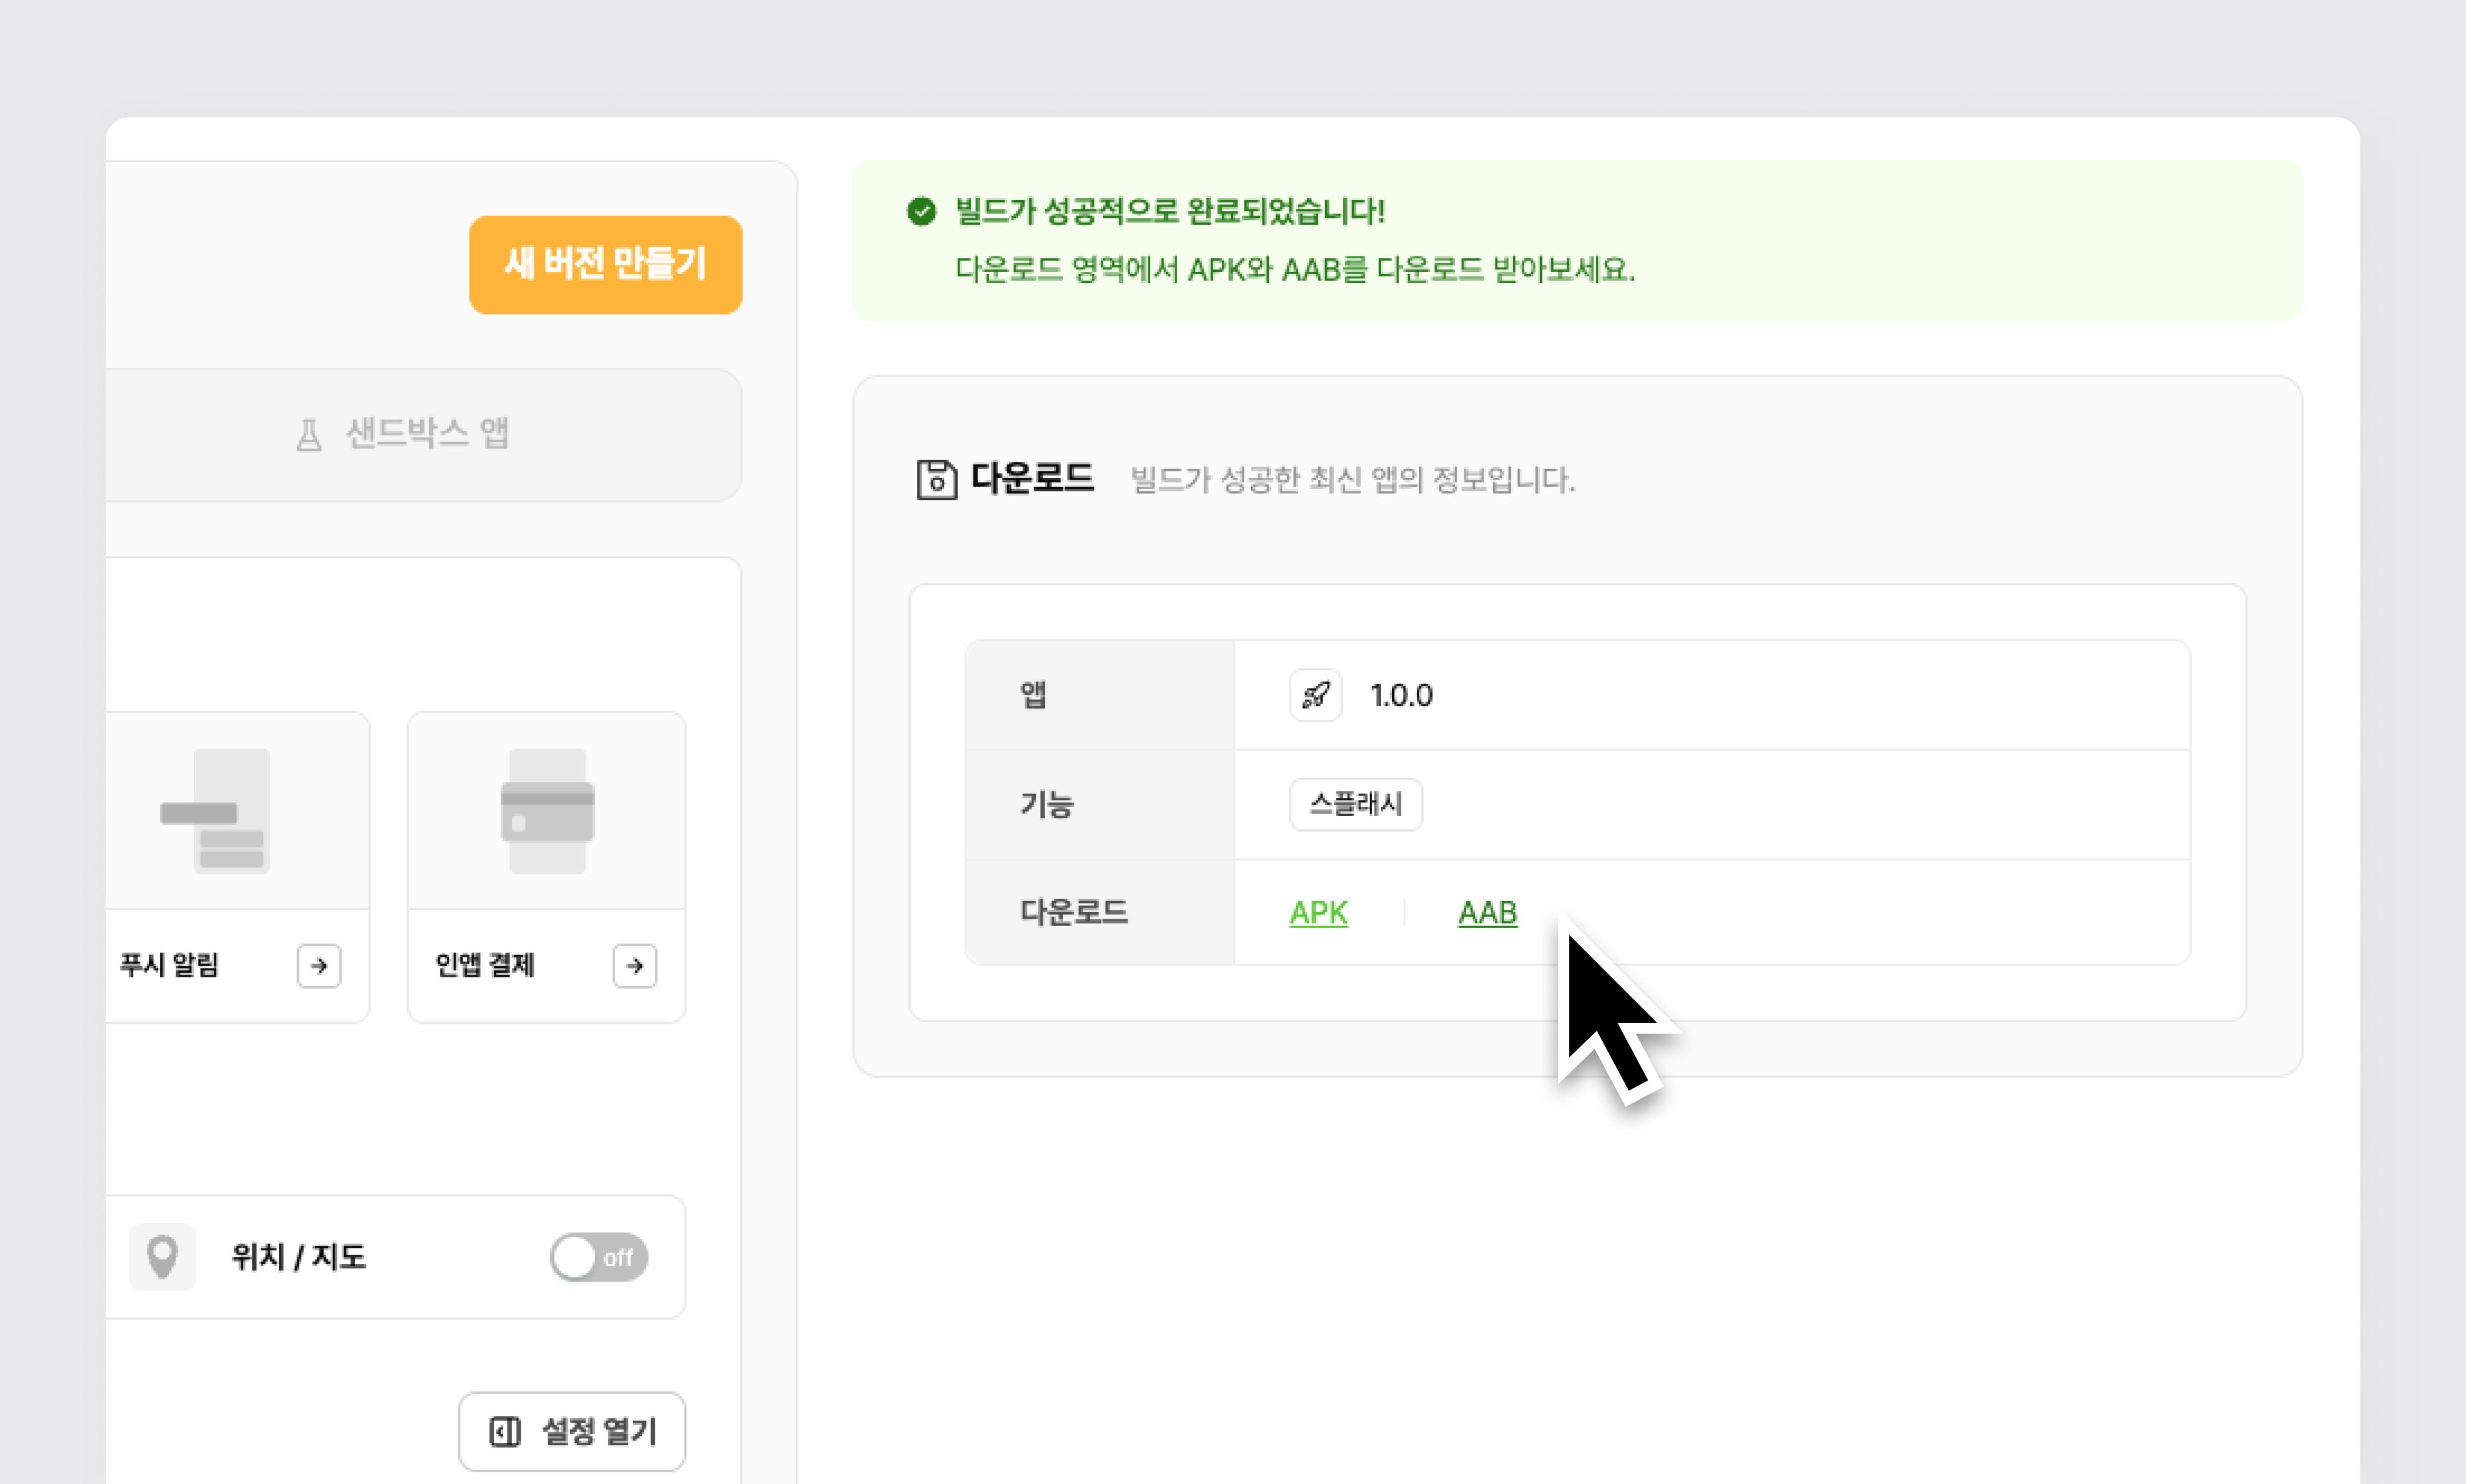This screenshot has height=1484, width=2466.
Task: Click the 설정 열기 button
Action: click(x=572, y=1431)
